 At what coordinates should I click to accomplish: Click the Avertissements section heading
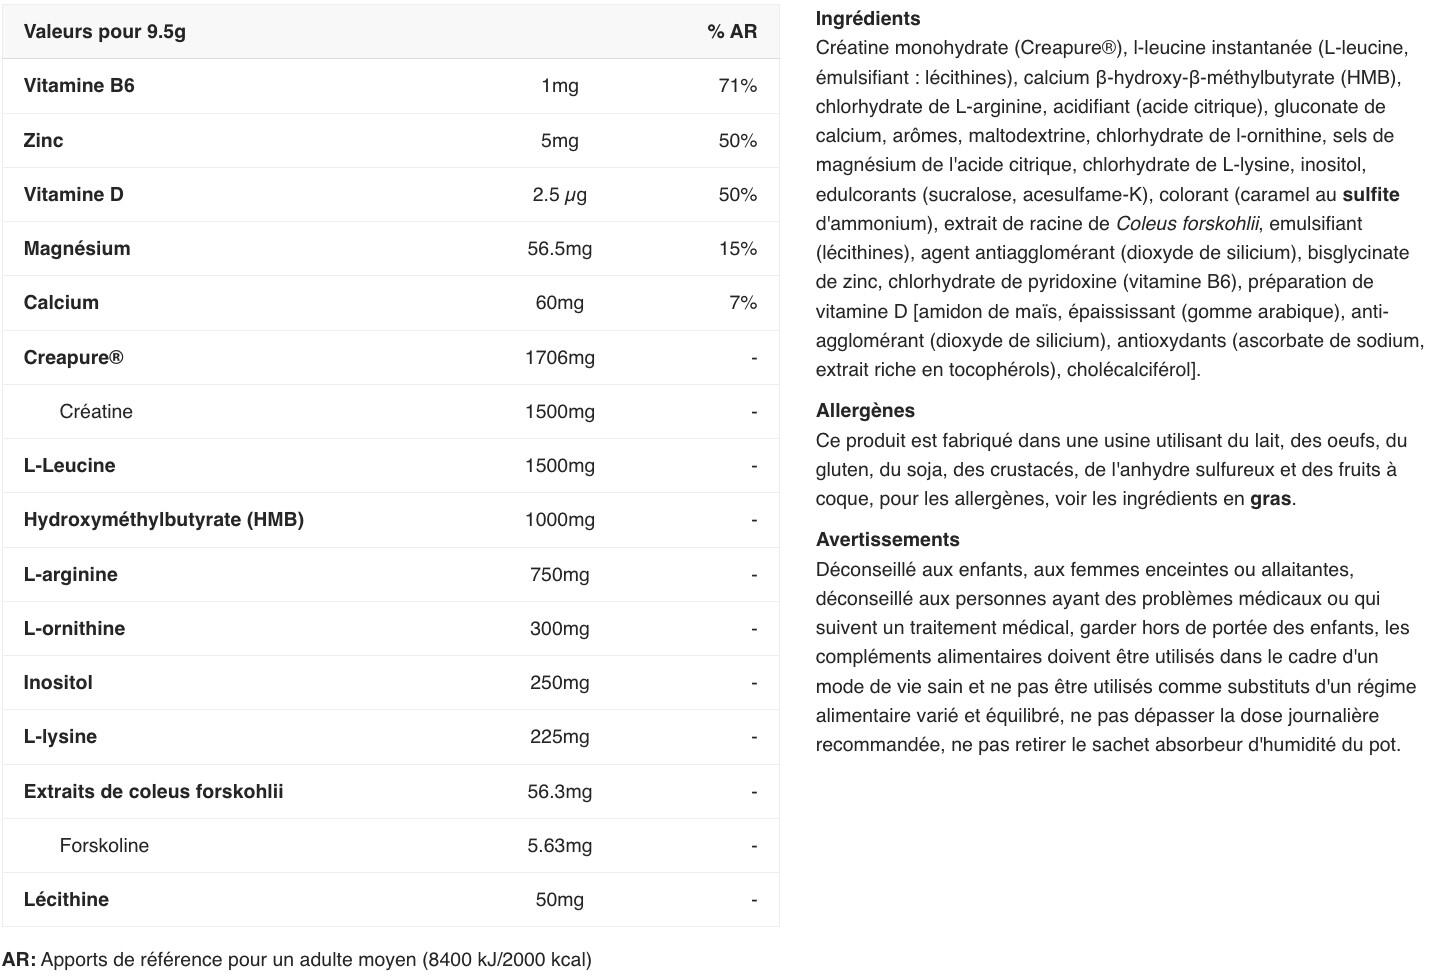pyautogui.click(x=888, y=540)
